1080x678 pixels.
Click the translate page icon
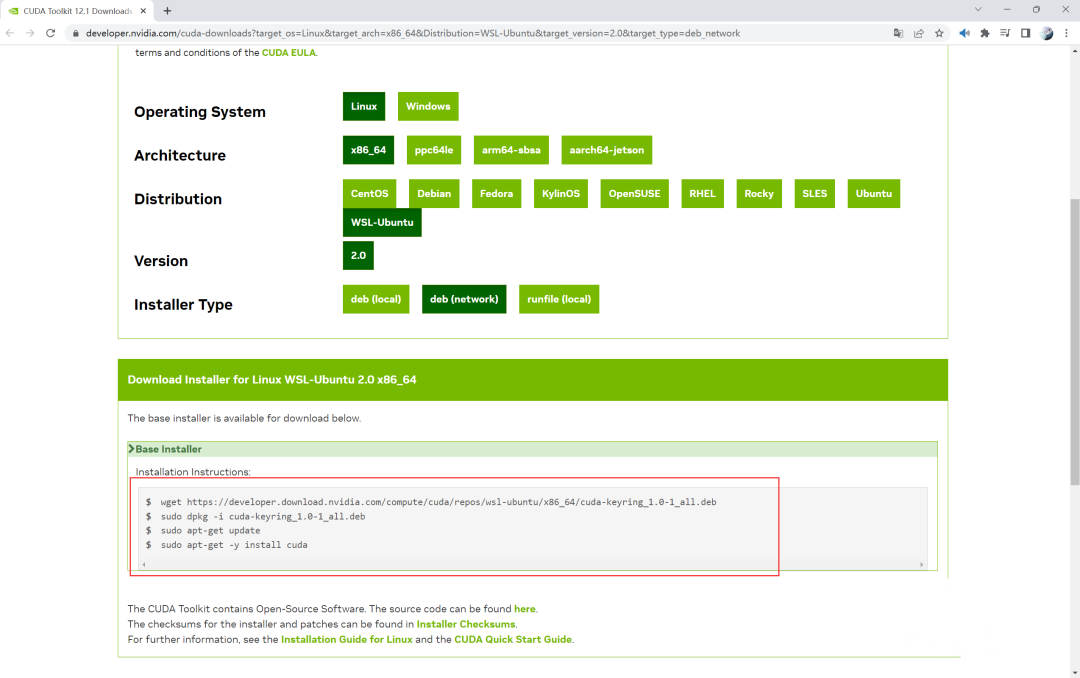(898, 33)
